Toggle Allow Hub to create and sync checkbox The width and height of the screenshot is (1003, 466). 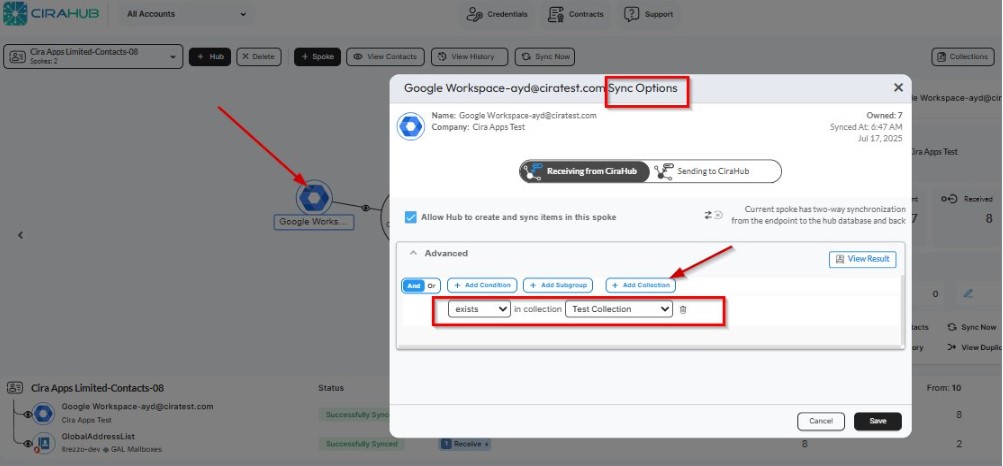pyautogui.click(x=411, y=217)
